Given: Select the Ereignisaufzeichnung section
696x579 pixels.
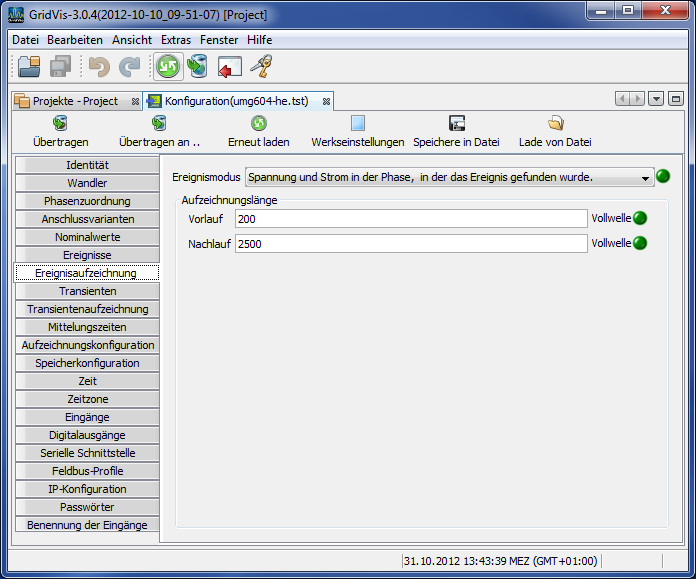Looking at the screenshot, I should point(87,273).
